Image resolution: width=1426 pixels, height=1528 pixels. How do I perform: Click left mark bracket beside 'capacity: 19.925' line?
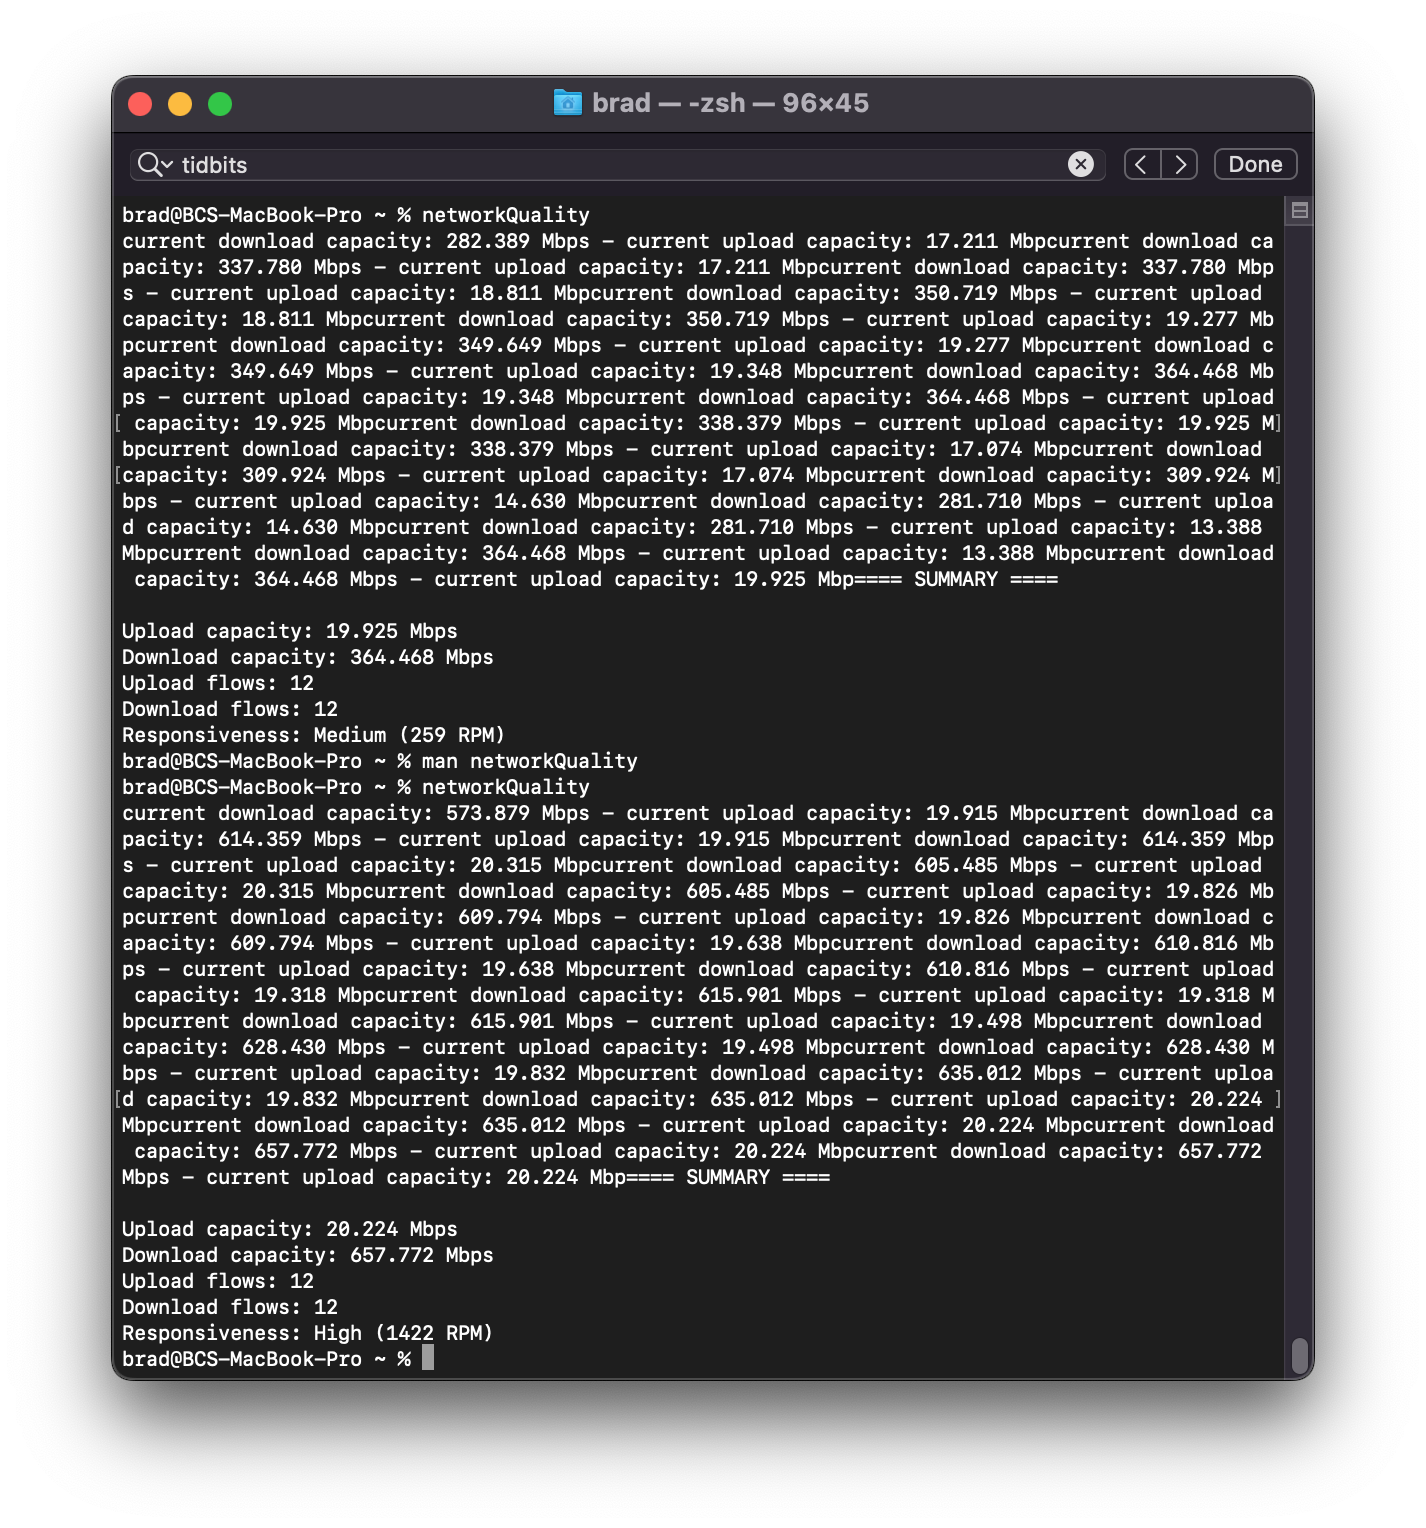[x=118, y=423]
